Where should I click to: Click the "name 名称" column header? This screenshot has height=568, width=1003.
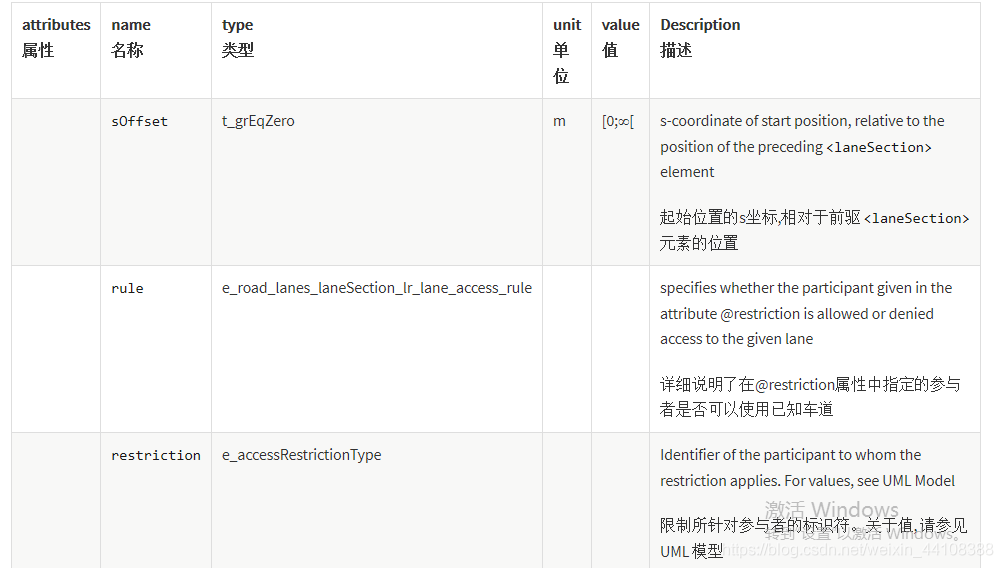tap(131, 37)
